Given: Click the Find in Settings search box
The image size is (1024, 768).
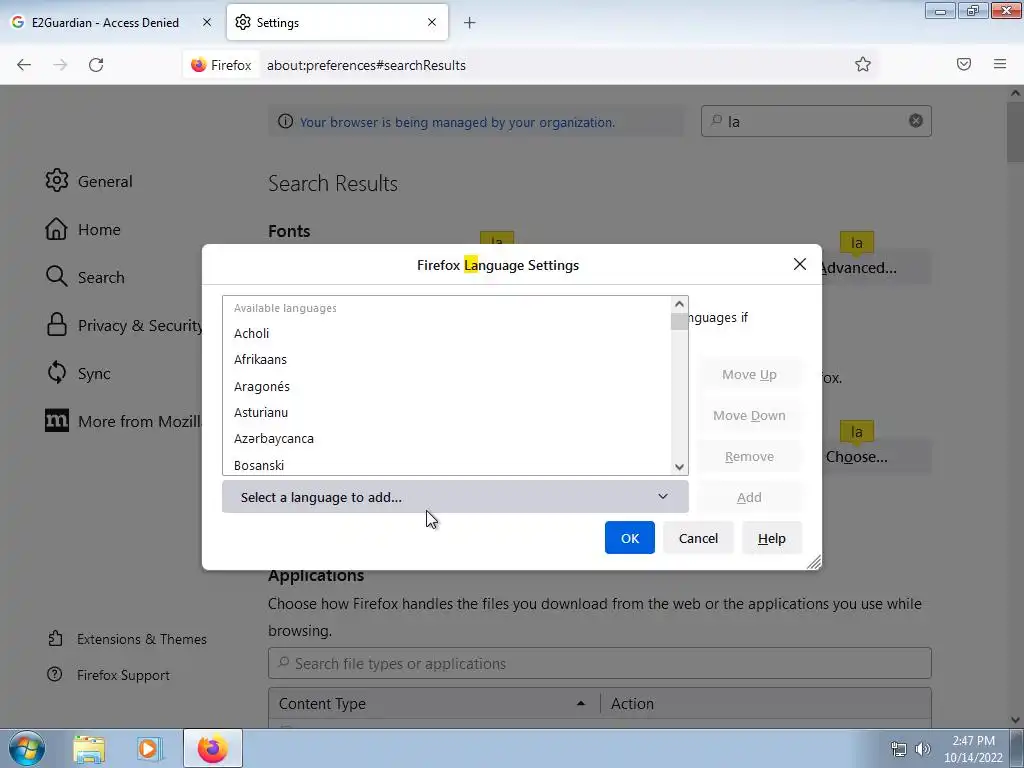Looking at the screenshot, I should [816, 121].
